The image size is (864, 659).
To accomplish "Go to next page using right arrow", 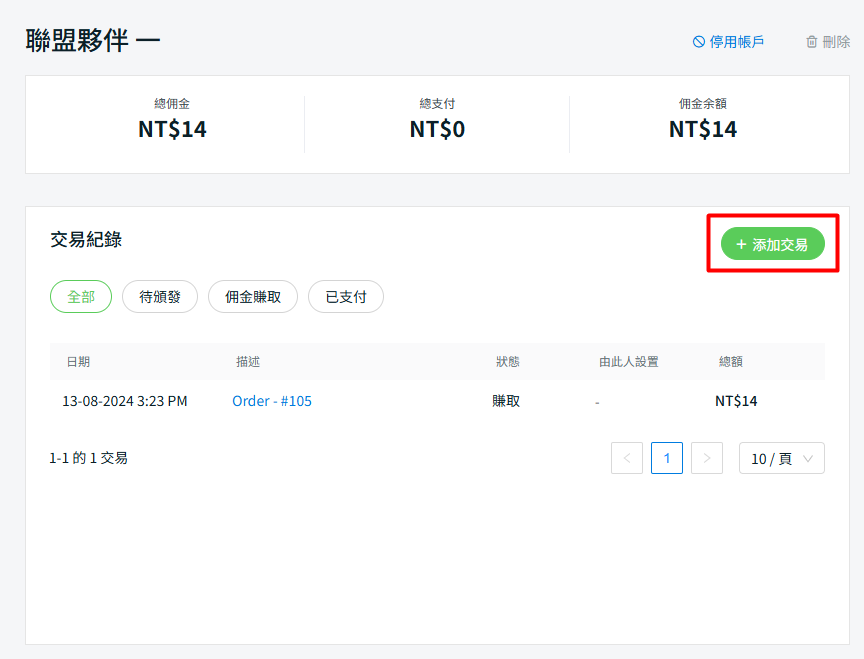I will [x=707, y=458].
